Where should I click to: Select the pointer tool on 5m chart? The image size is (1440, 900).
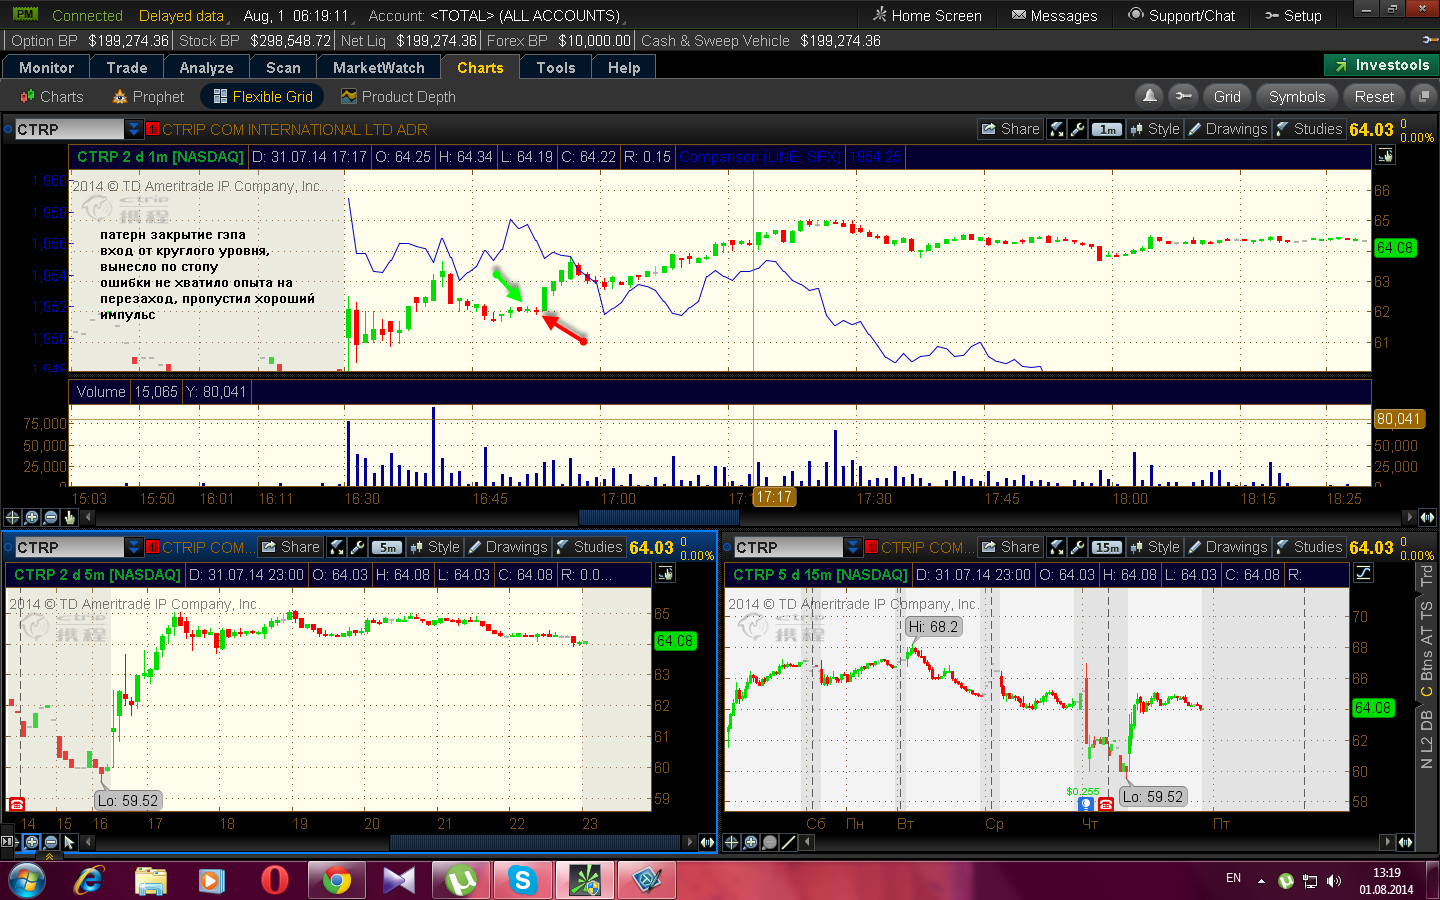coord(69,842)
